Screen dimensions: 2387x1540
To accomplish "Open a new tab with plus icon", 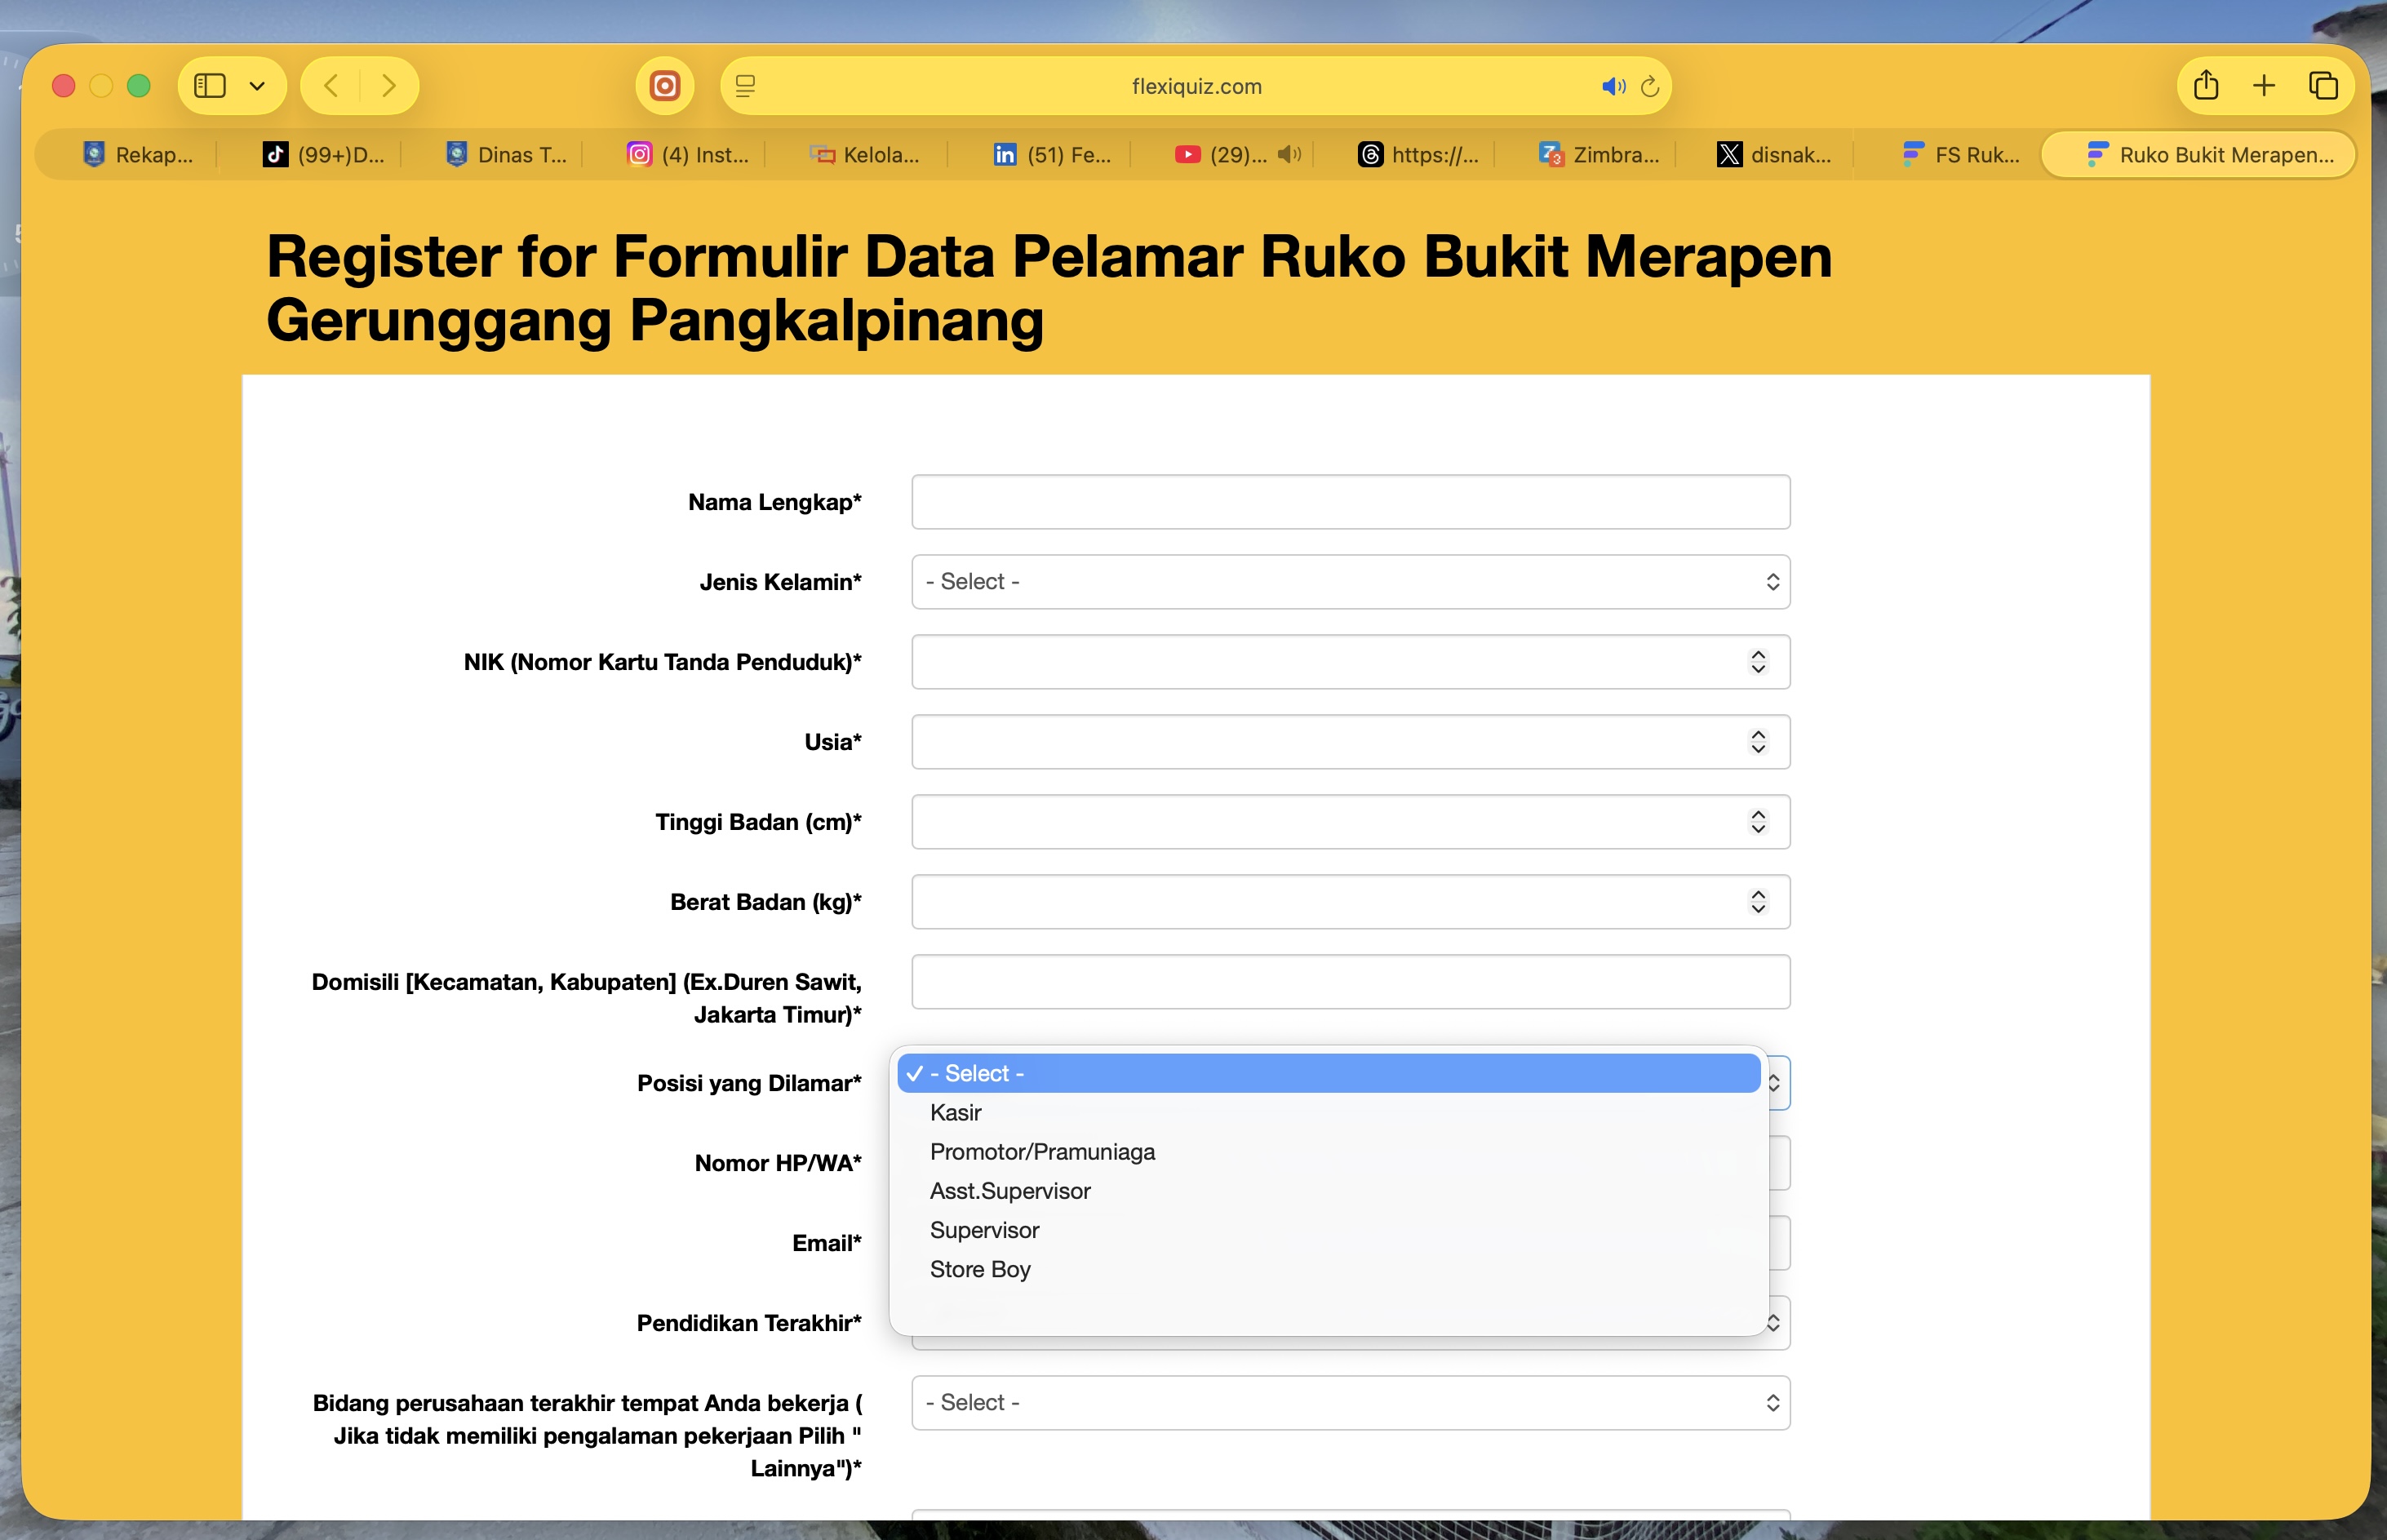I will click(2264, 86).
